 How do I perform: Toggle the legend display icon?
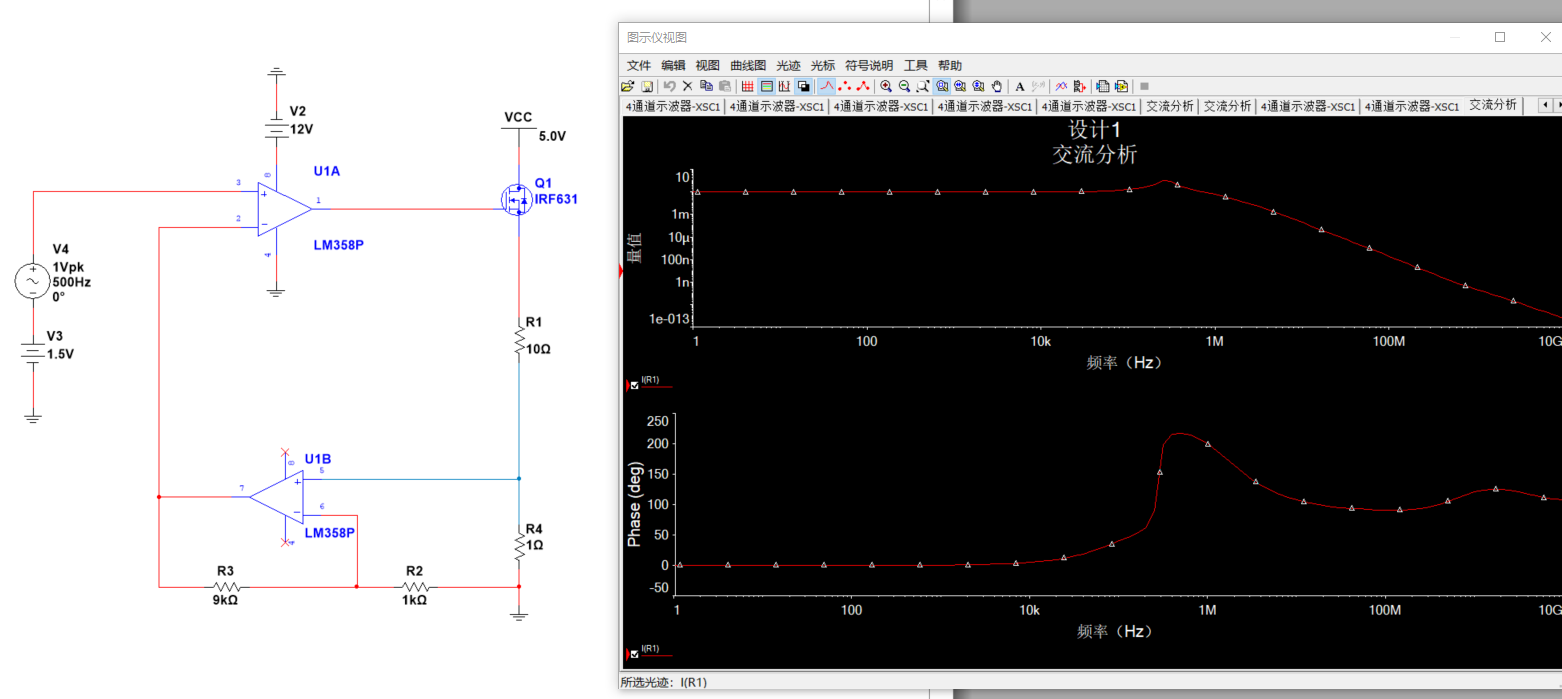tap(767, 86)
